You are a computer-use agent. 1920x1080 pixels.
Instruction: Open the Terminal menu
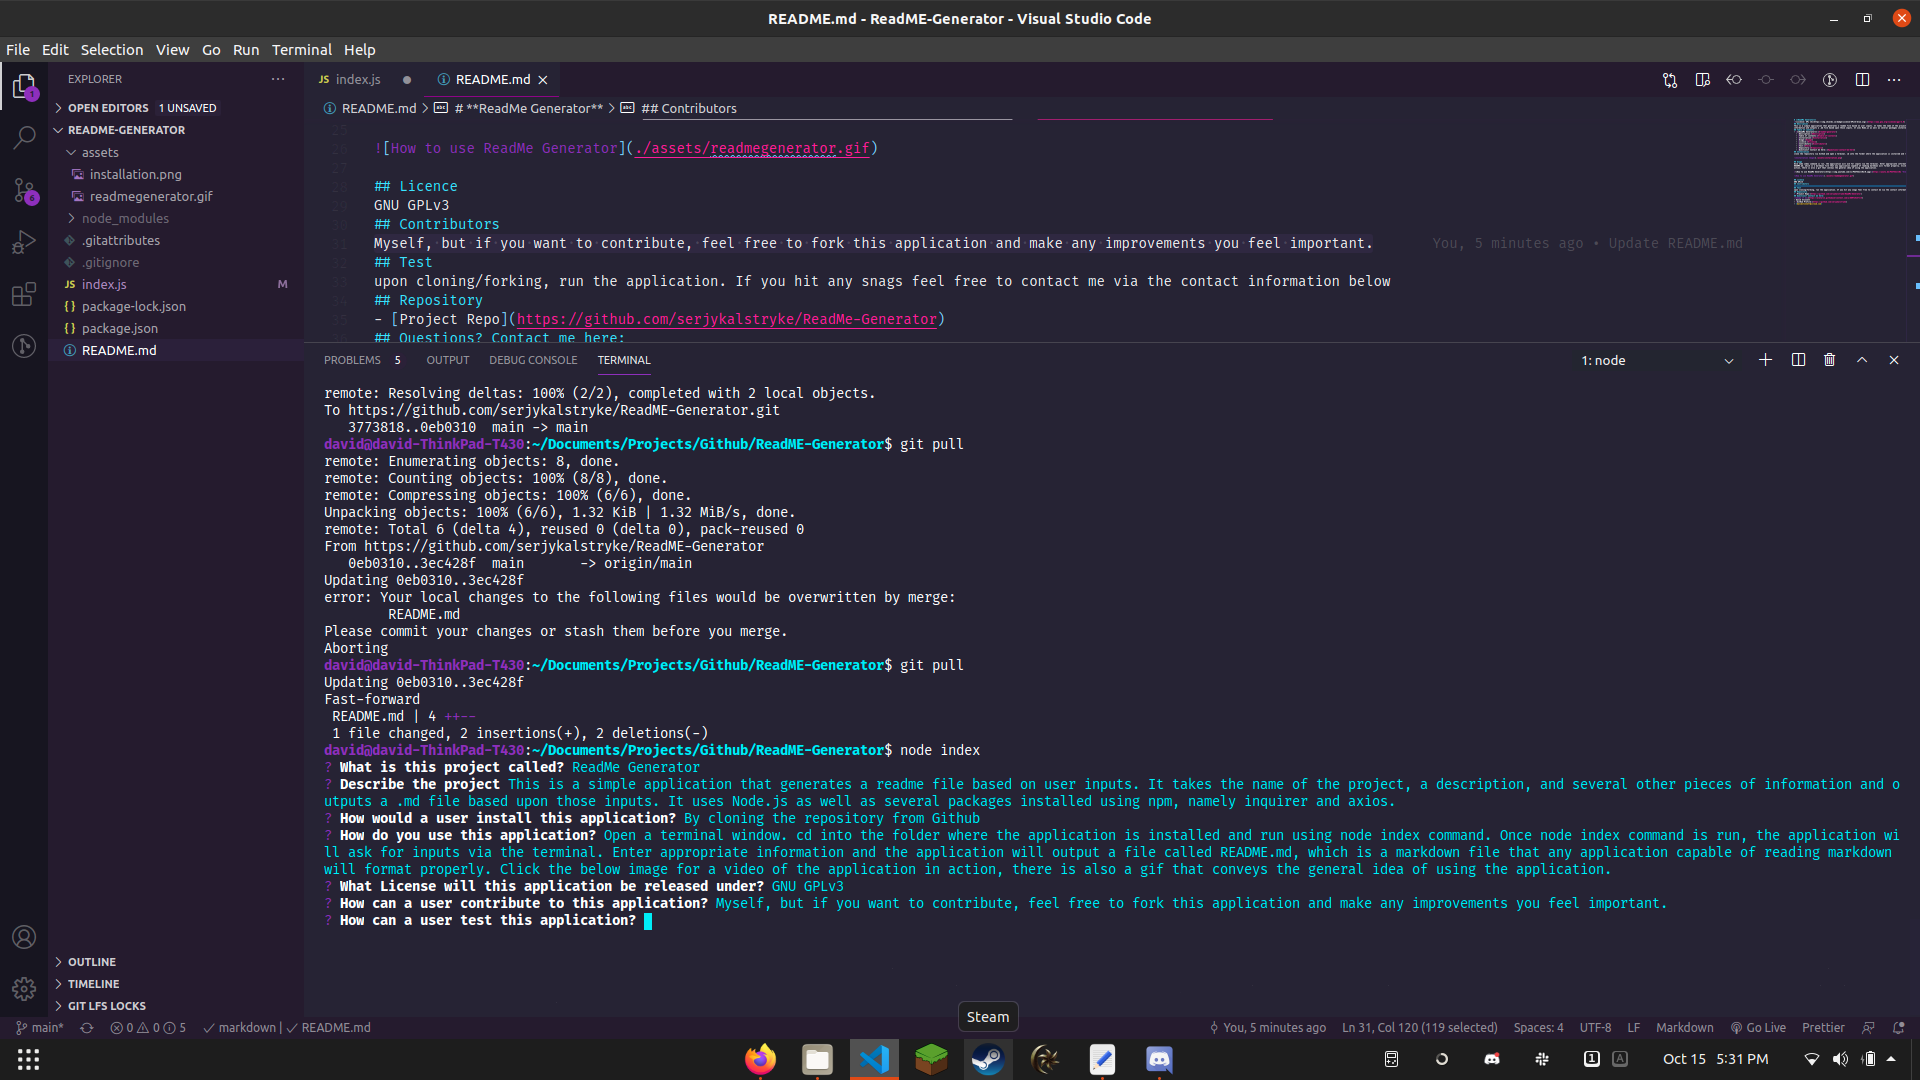point(301,50)
